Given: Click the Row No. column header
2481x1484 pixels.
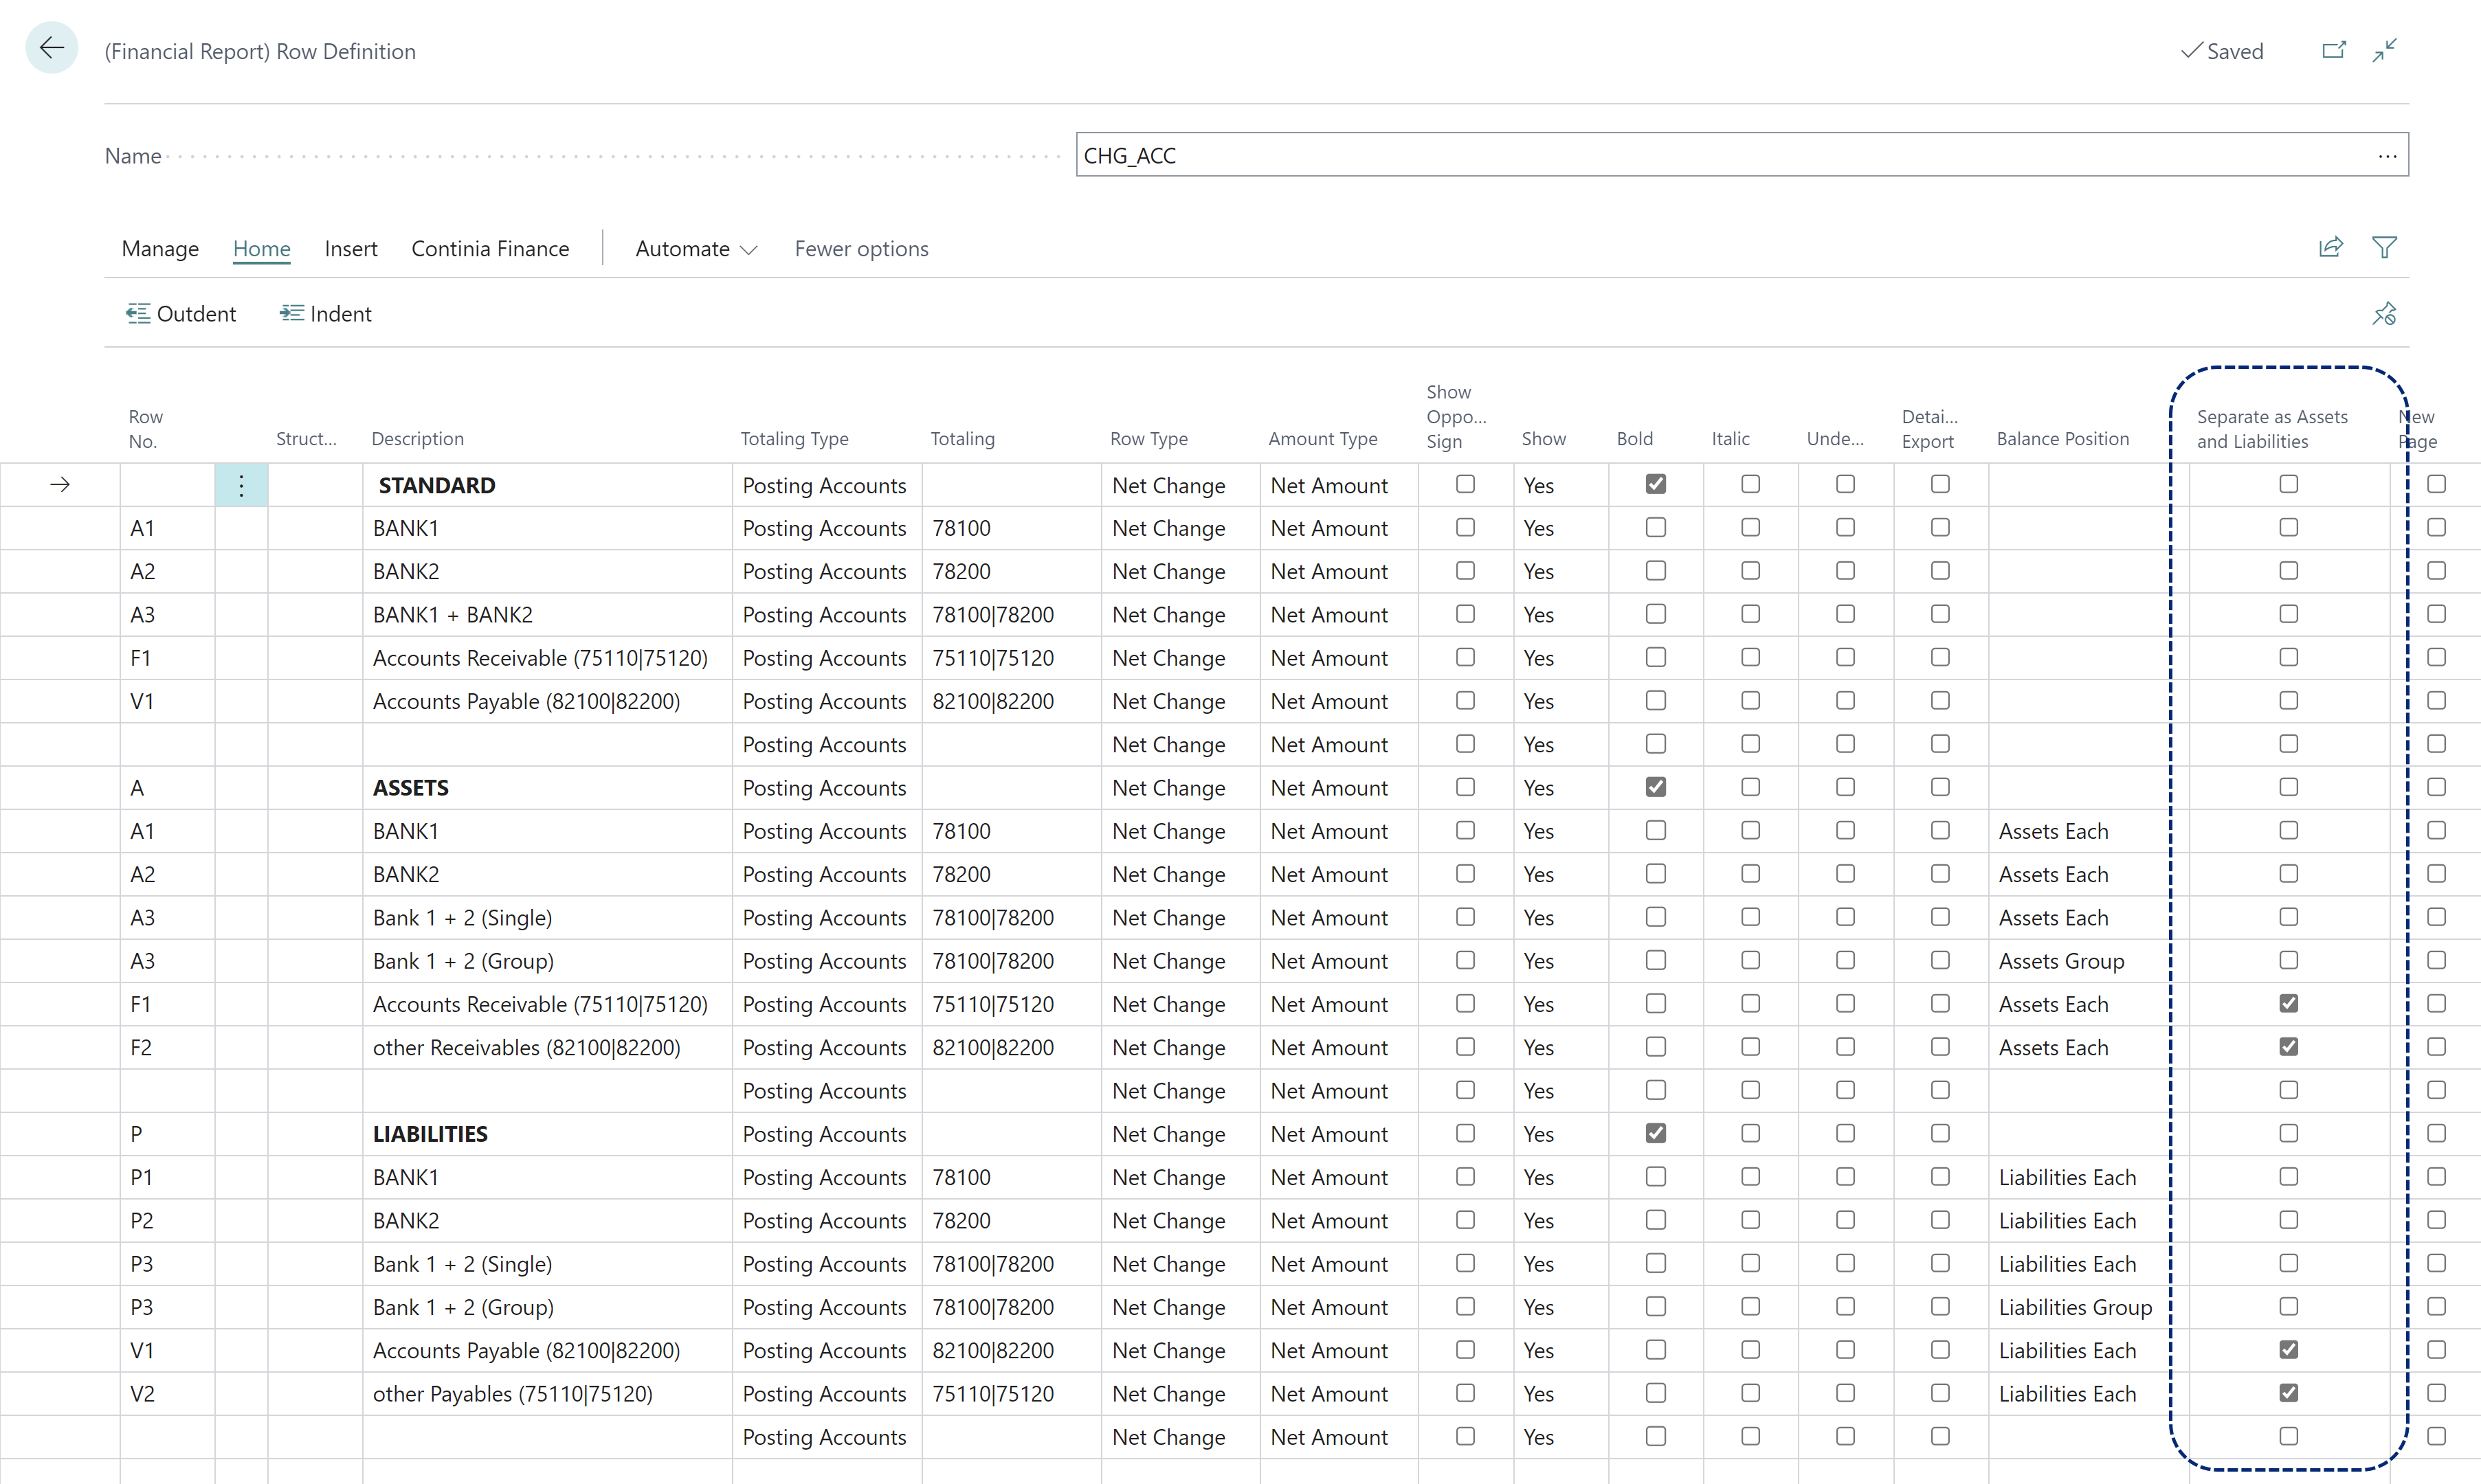Looking at the screenshot, I should point(146,429).
